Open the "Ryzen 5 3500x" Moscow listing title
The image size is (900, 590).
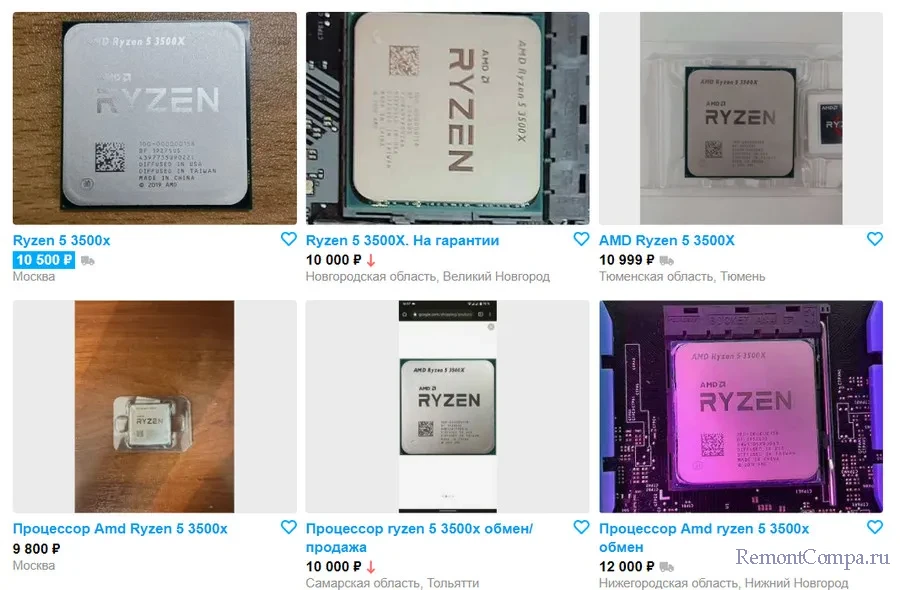tap(61, 240)
